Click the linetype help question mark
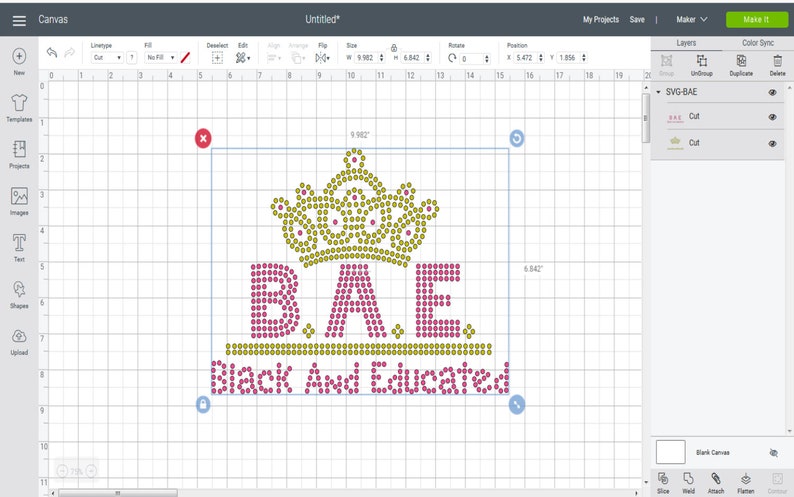This screenshot has height=497, width=794. pyautogui.click(x=132, y=58)
